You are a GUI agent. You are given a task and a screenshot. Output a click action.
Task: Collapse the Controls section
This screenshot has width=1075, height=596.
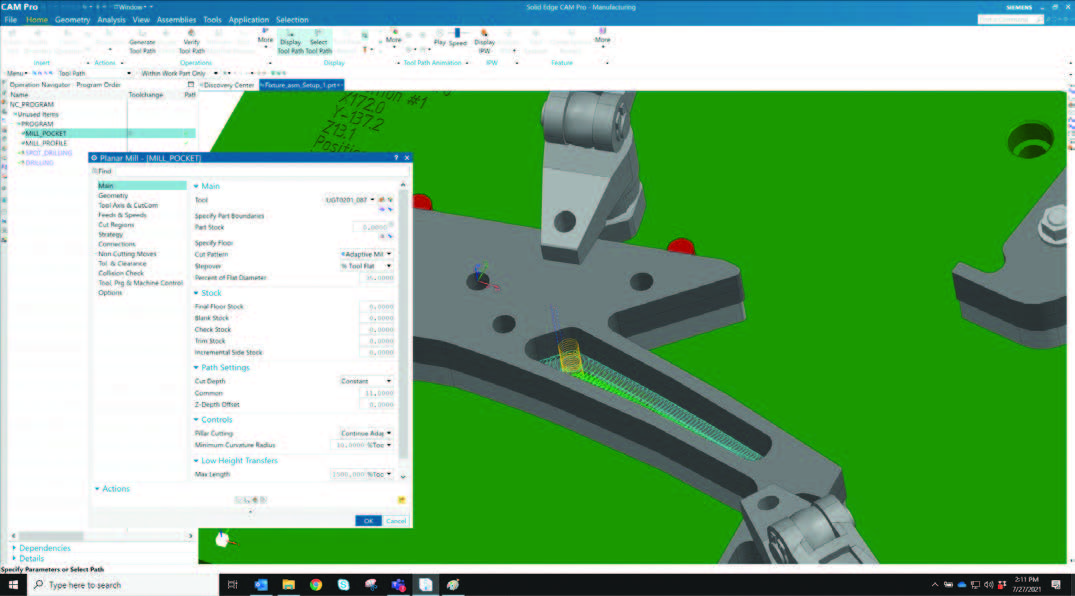click(x=196, y=420)
